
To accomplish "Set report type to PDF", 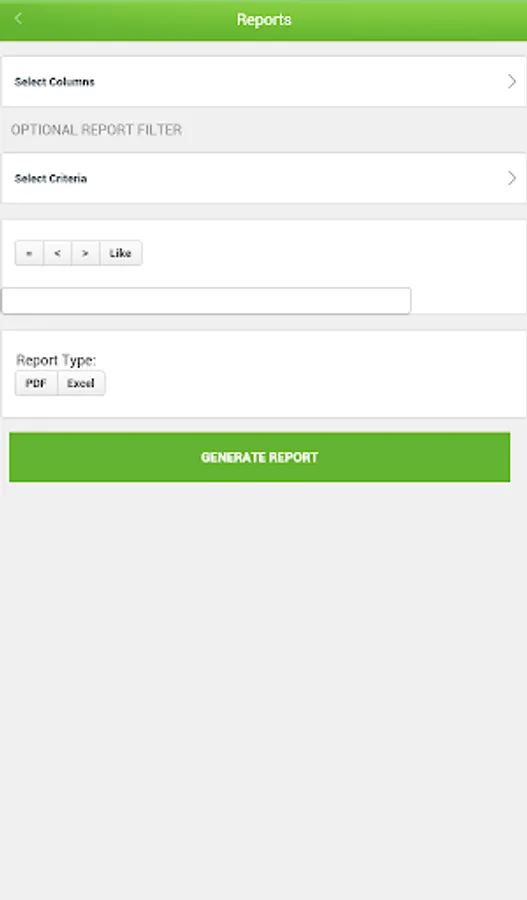I will 36,383.
